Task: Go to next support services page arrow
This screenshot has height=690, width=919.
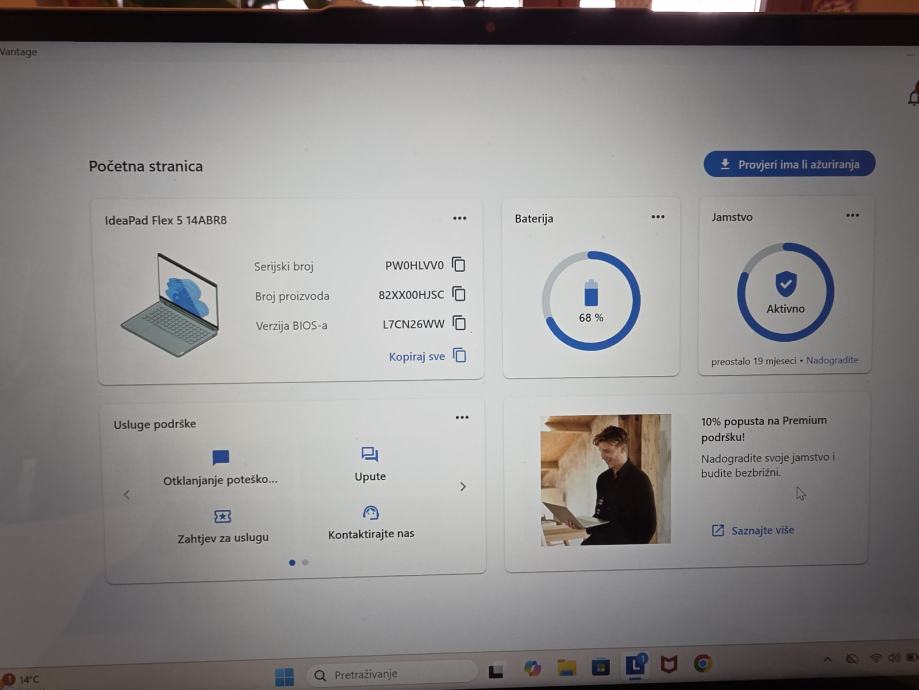Action: click(x=463, y=487)
